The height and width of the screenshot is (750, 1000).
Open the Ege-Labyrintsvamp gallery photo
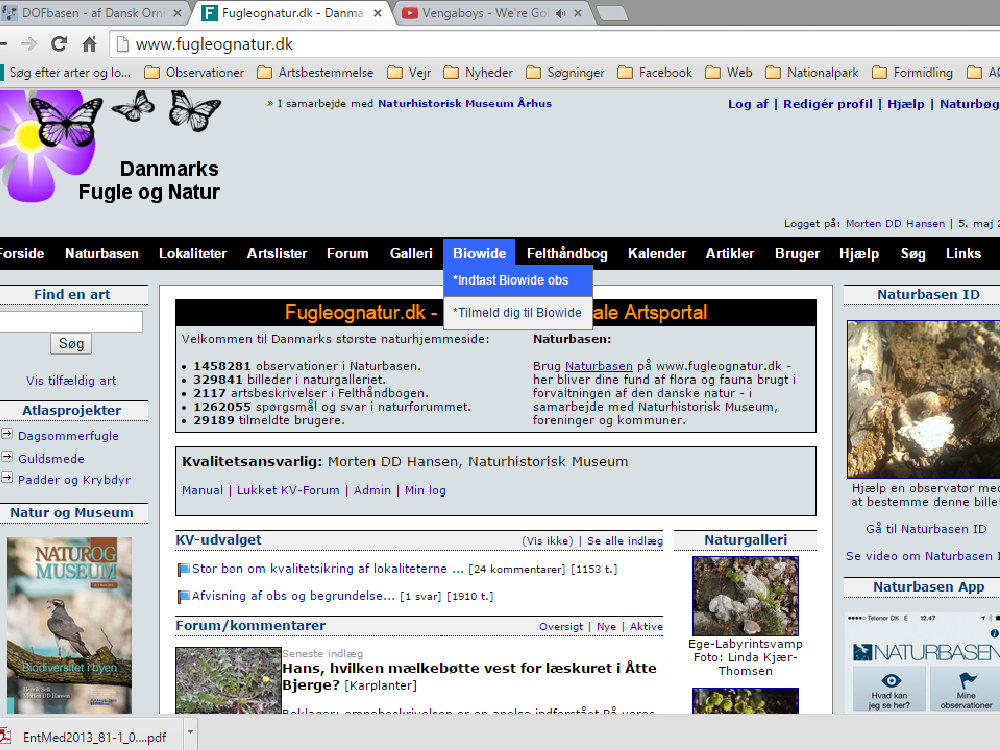(x=746, y=596)
